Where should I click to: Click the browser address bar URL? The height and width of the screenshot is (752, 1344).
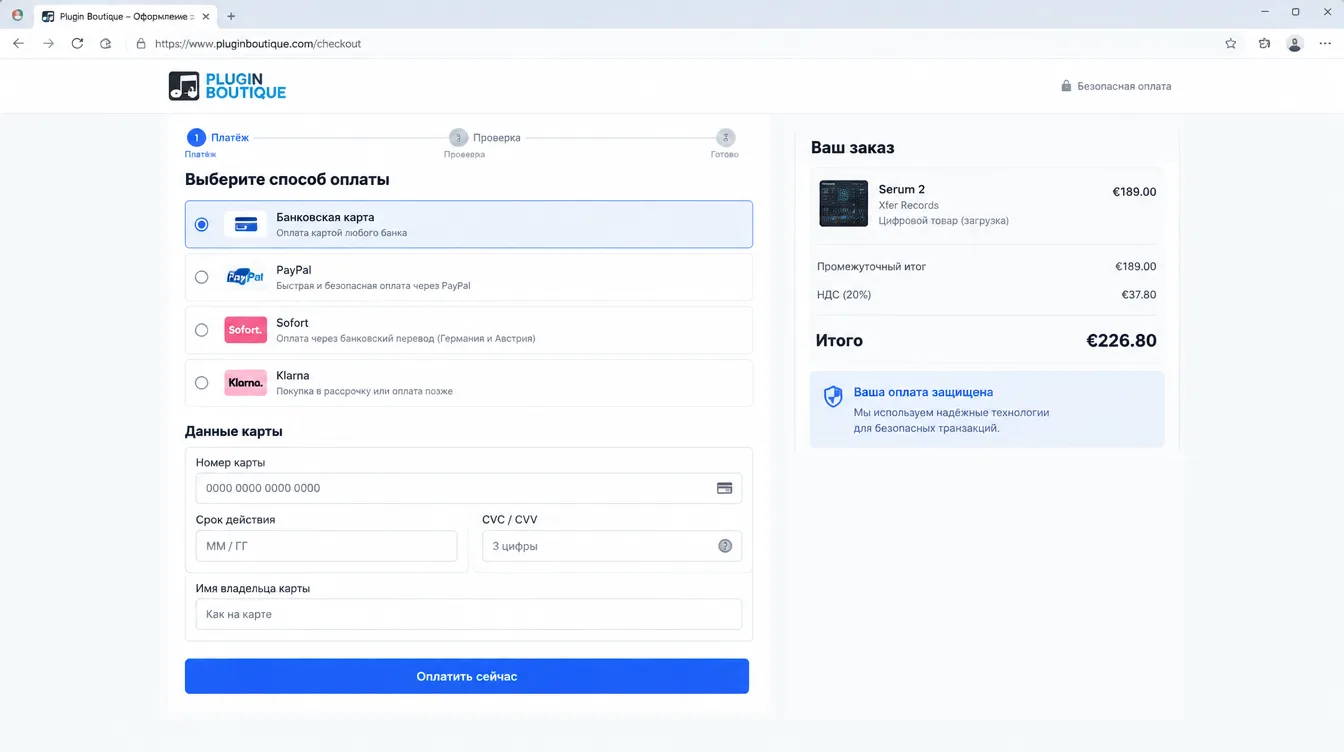pyautogui.click(x=258, y=44)
